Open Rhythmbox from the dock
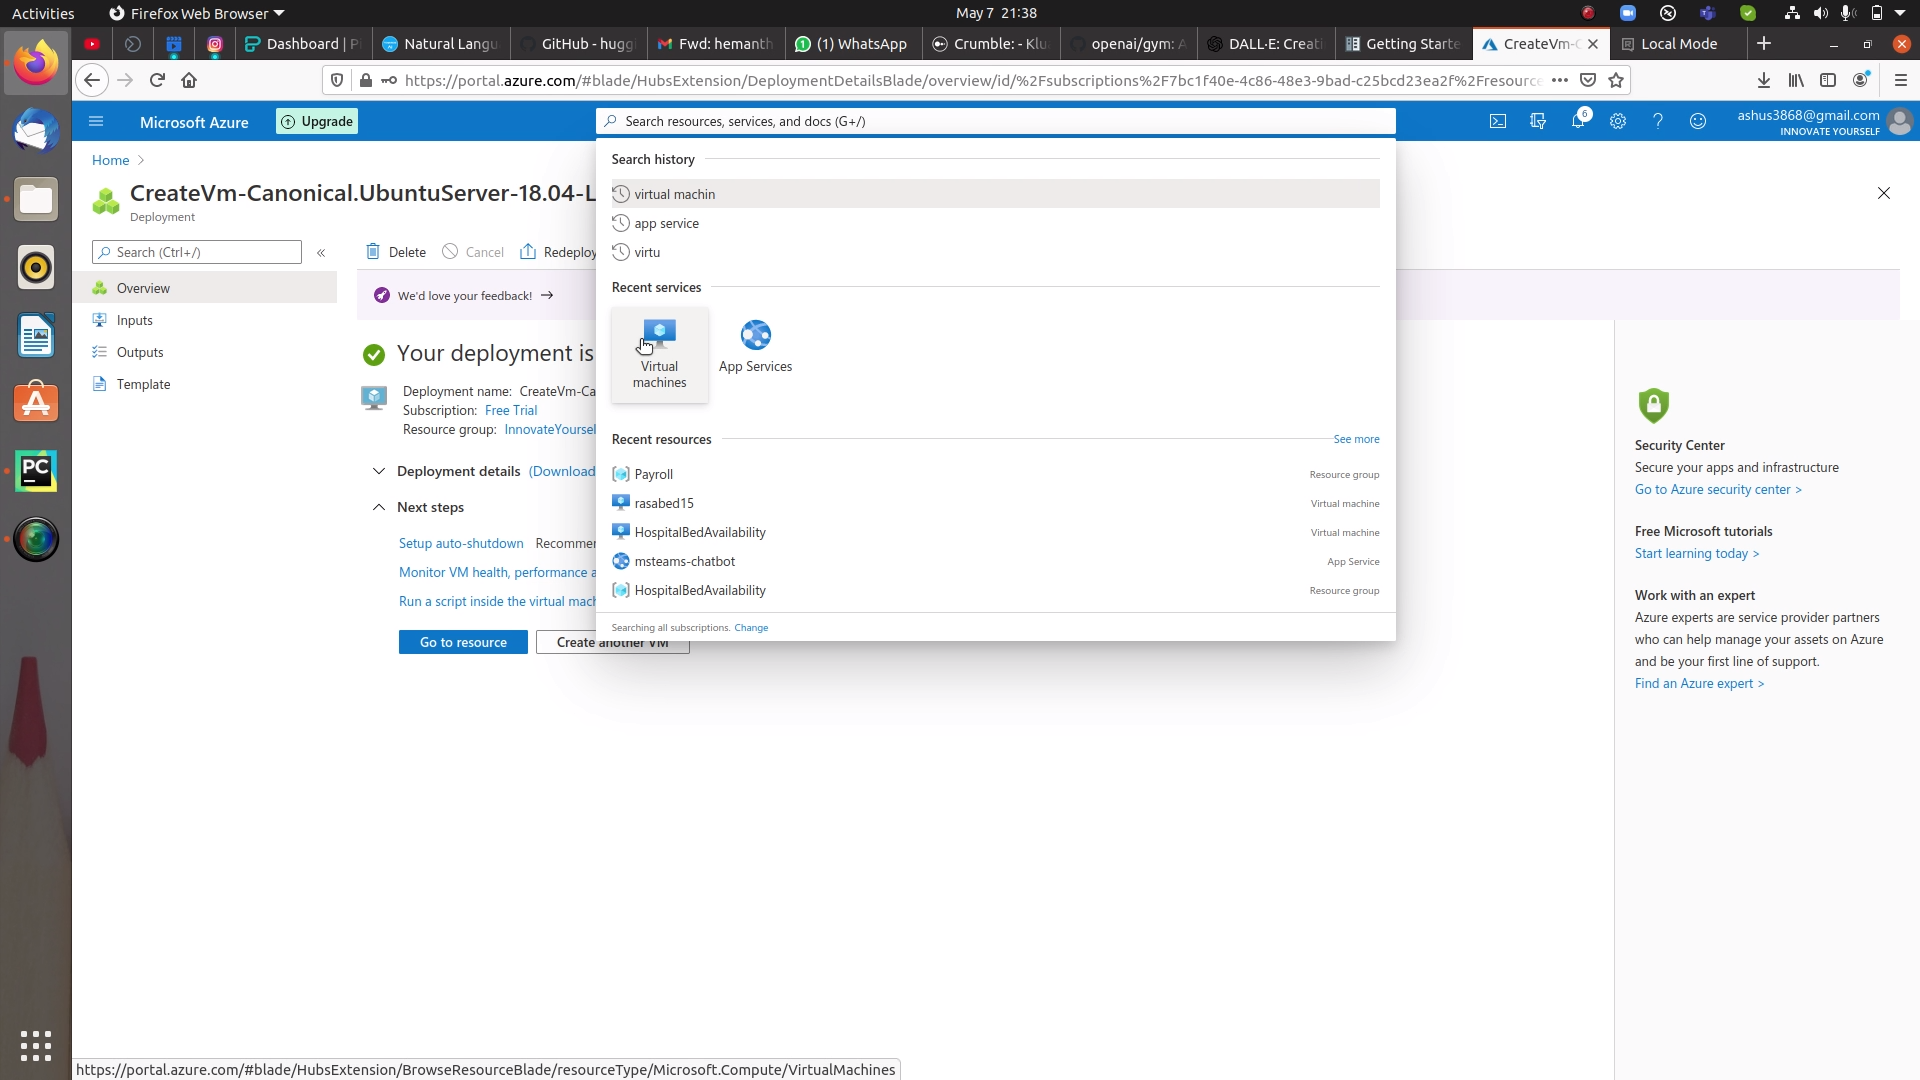The width and height of the screenshot is (1920, 1080). point(36,267)
